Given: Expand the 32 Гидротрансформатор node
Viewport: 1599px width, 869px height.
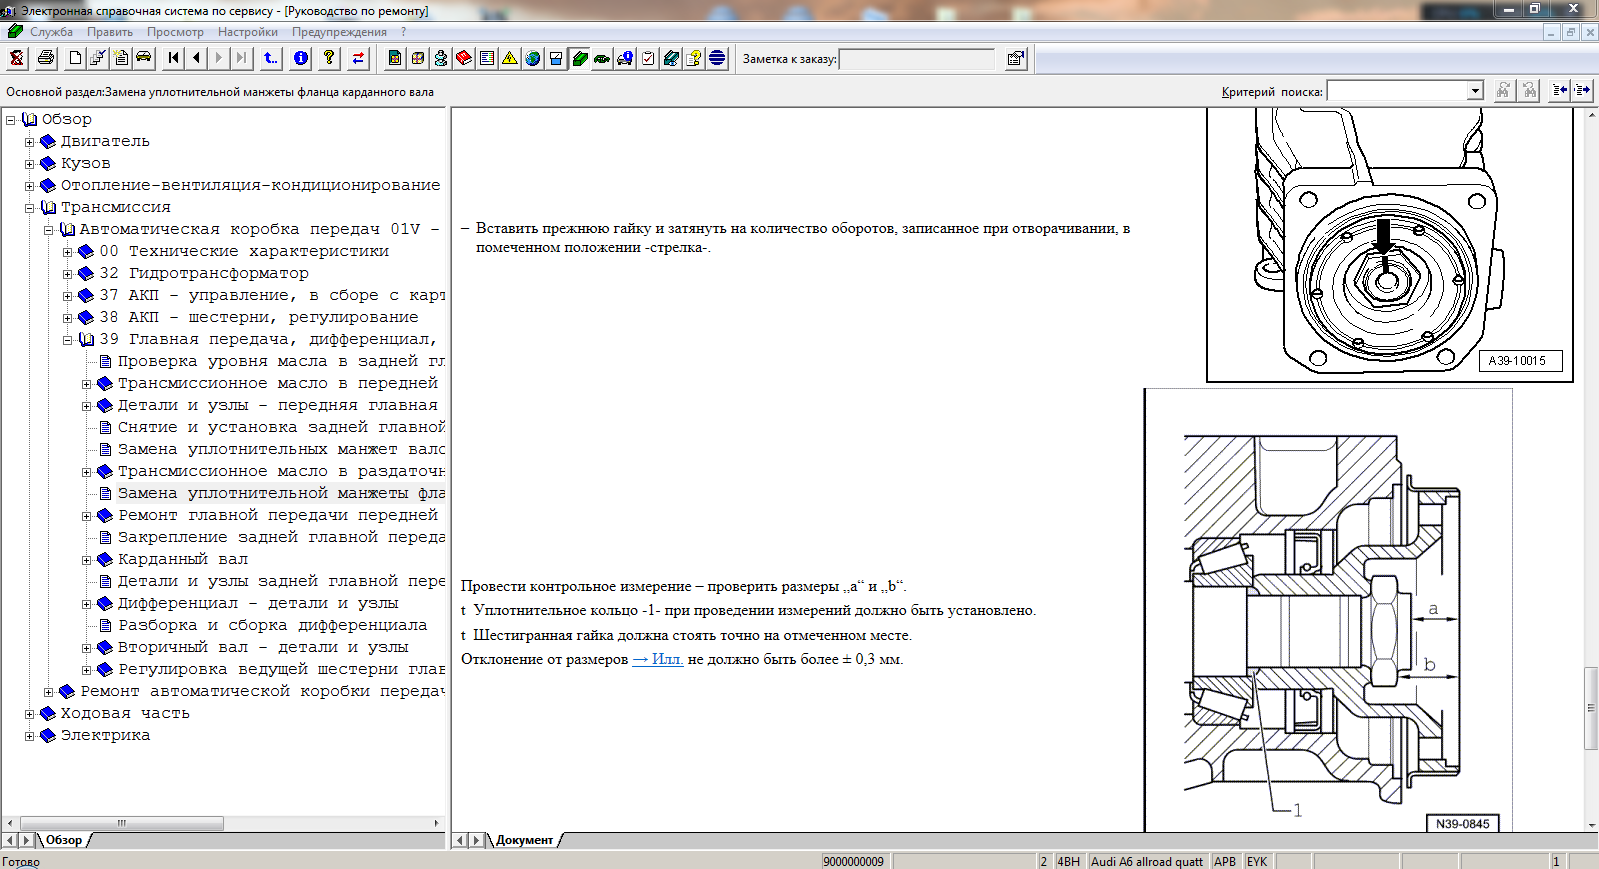Looking at the screenshot, I should click(68, 274).
